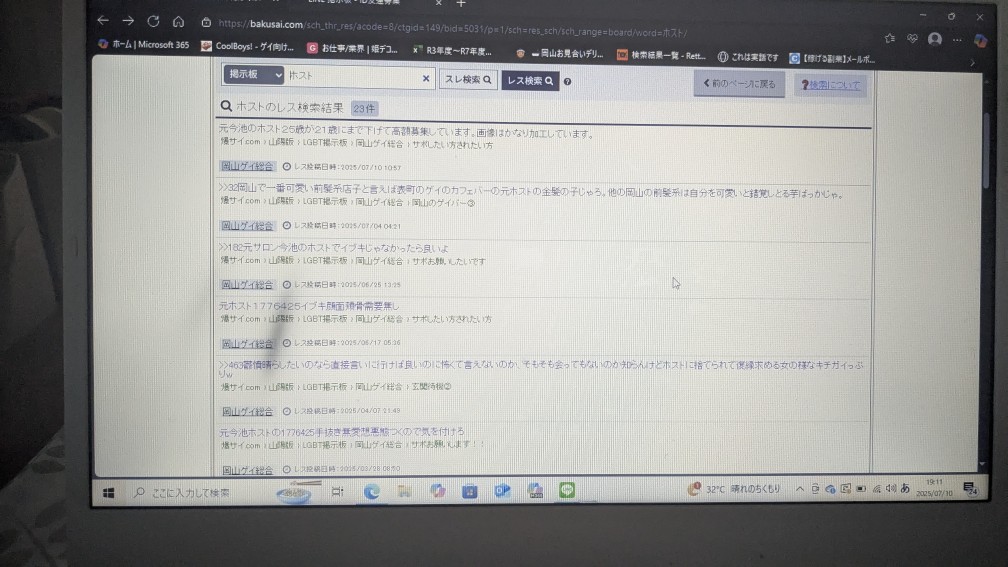Image resolution: width=1008 pixels, height=567 pixels.
Task: Click the page vertical scrollbar thumb
Action: [986, 151]
